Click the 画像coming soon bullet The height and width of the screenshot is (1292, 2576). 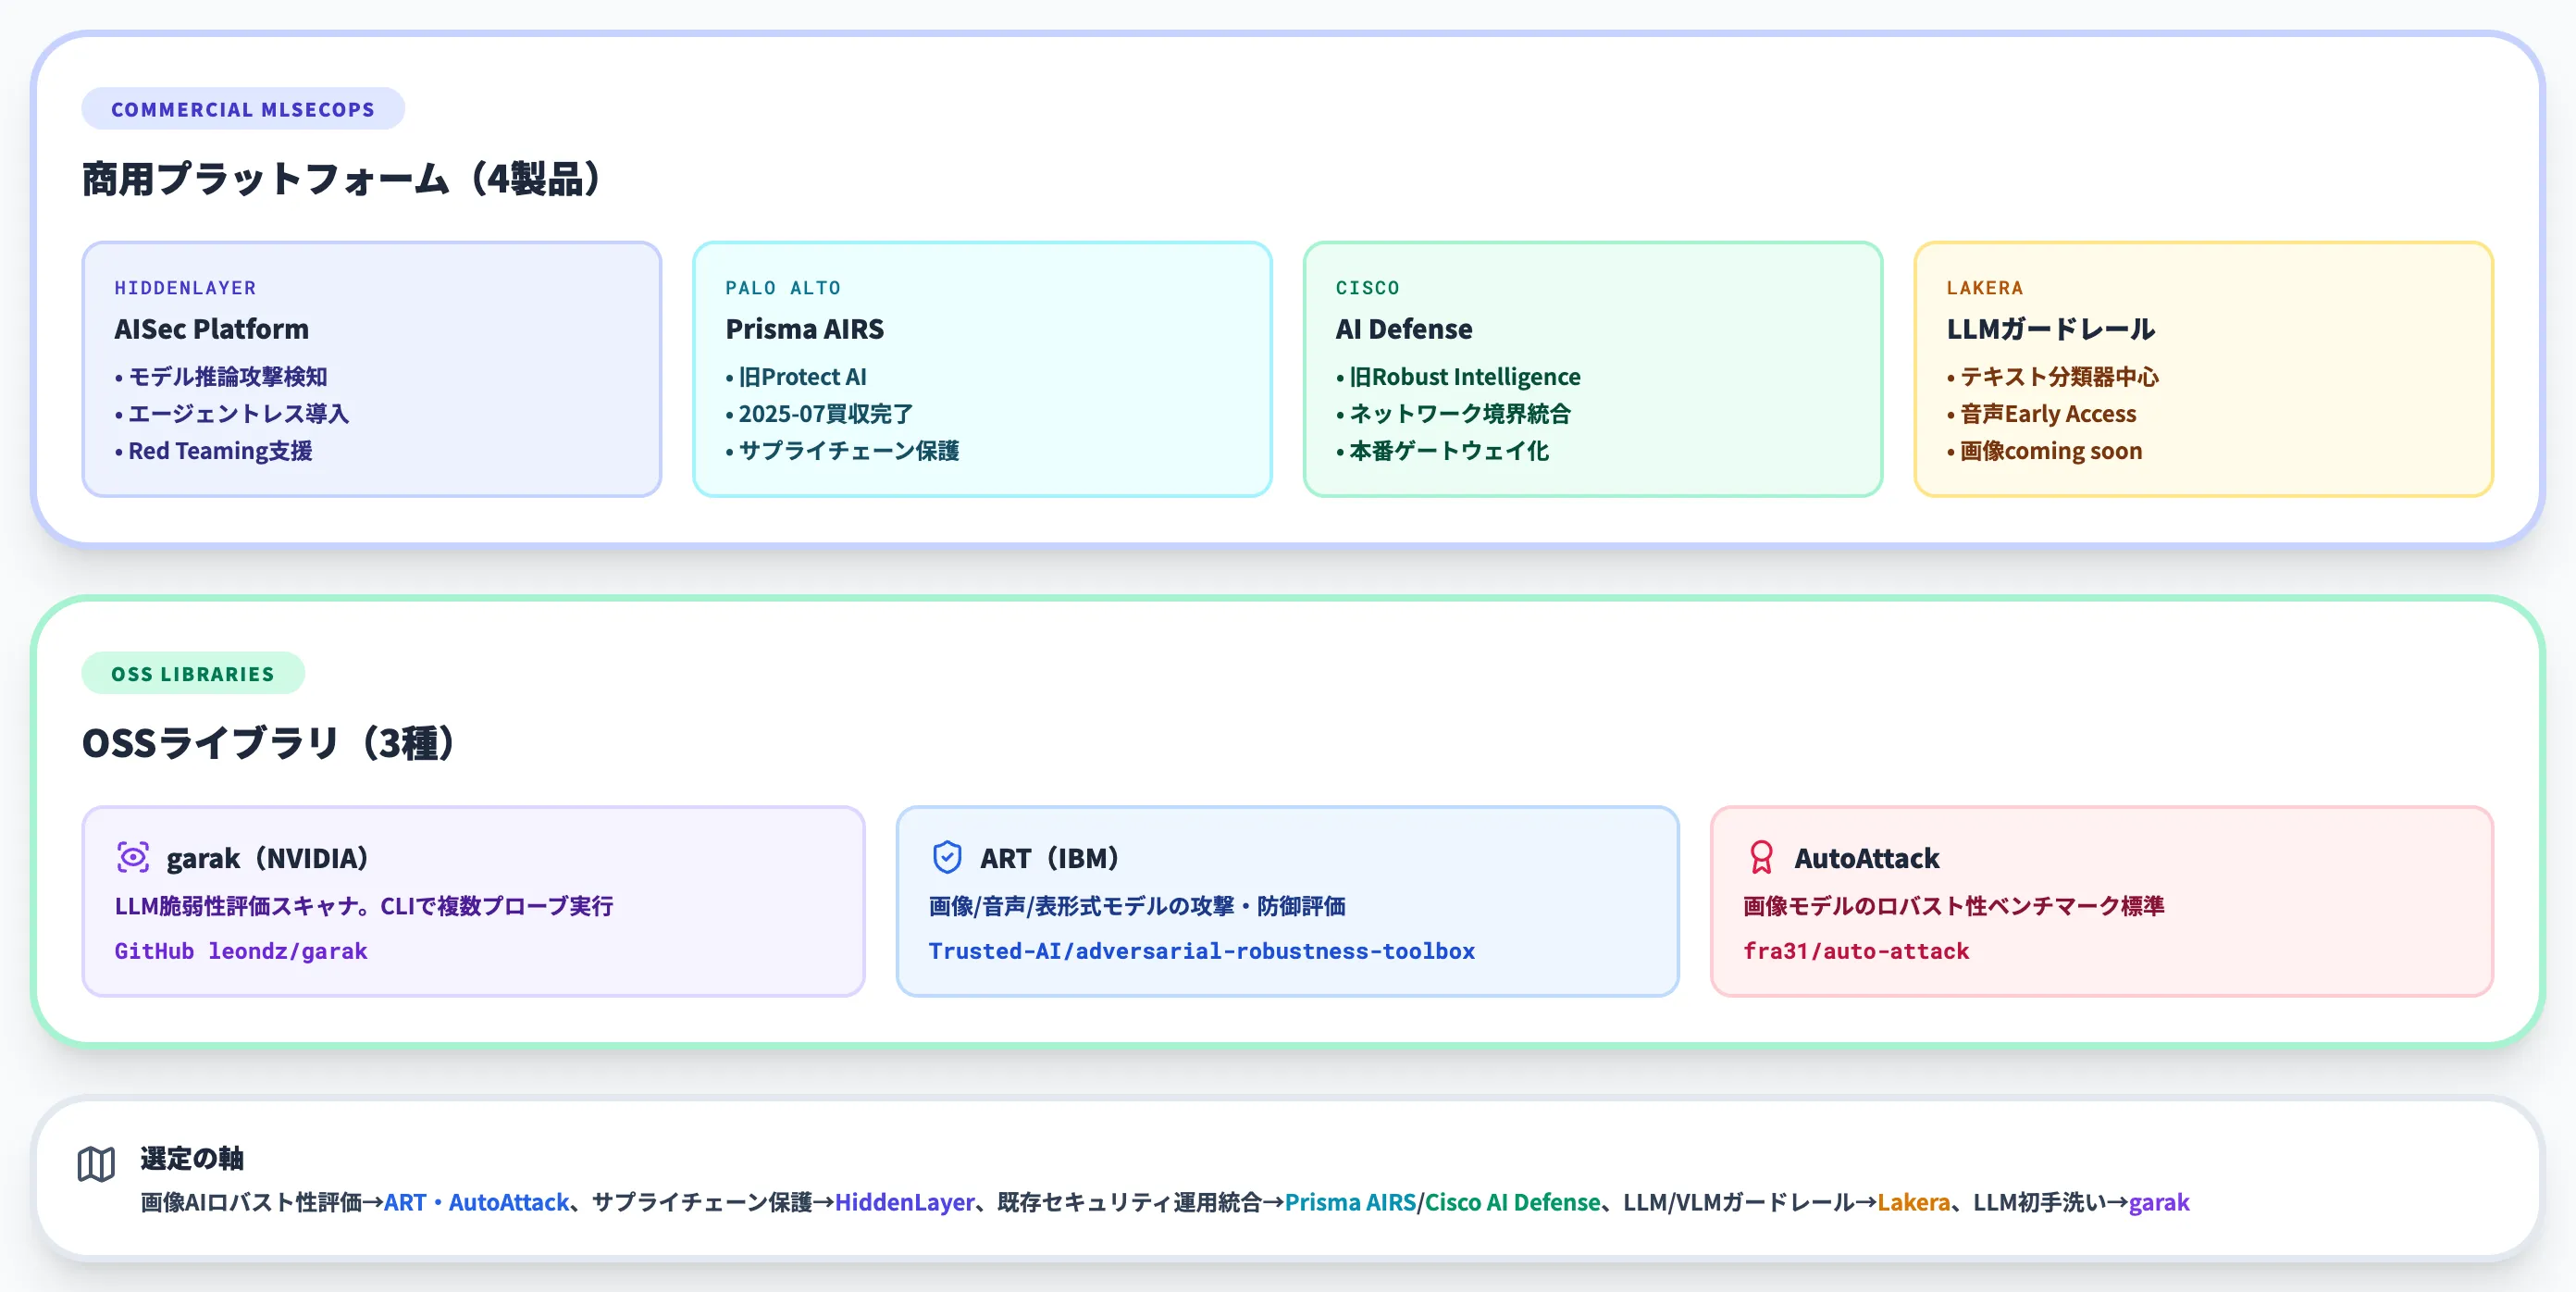click(2044, 451)
